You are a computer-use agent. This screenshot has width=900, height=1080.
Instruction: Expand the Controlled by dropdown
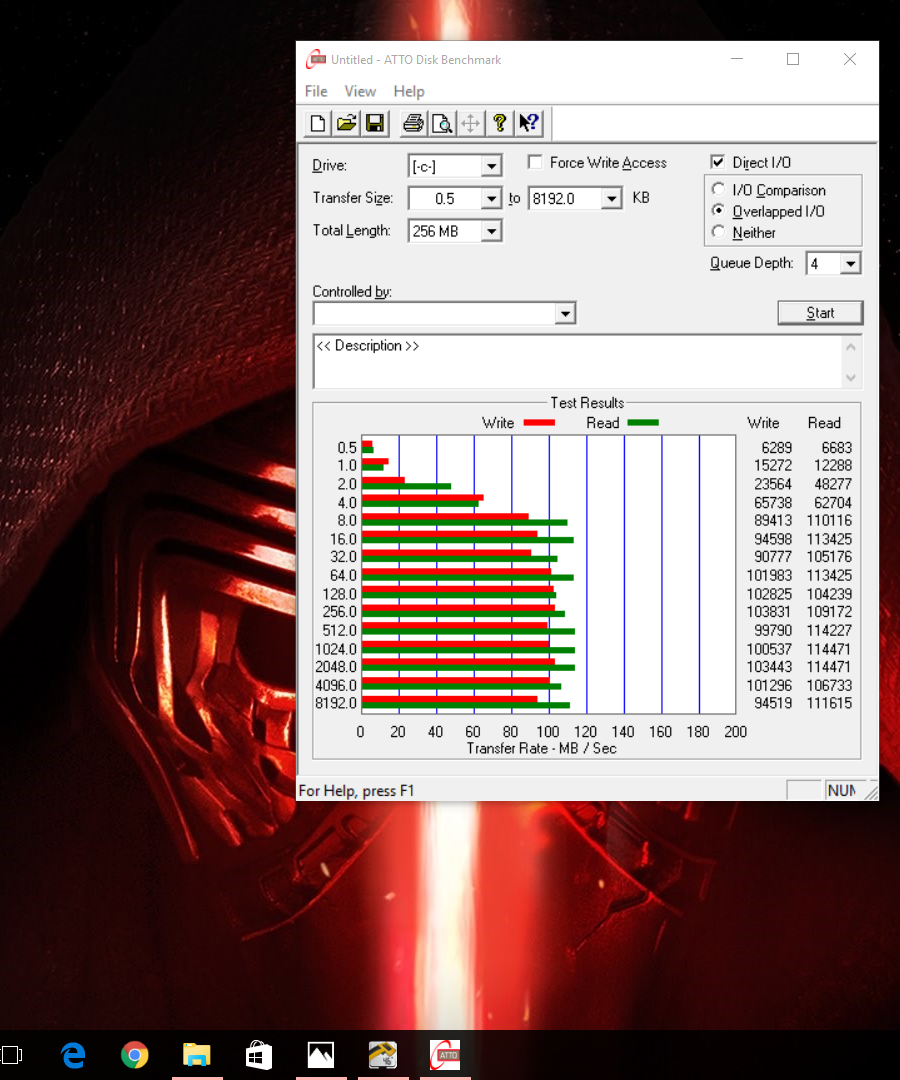pos(565,313)
